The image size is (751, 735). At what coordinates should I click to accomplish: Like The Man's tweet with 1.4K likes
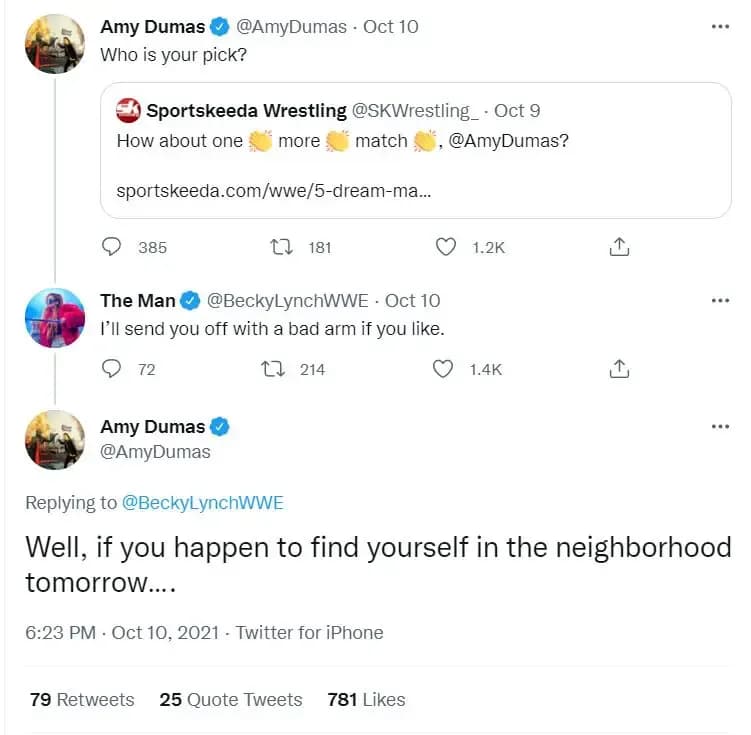coord(443,369)
